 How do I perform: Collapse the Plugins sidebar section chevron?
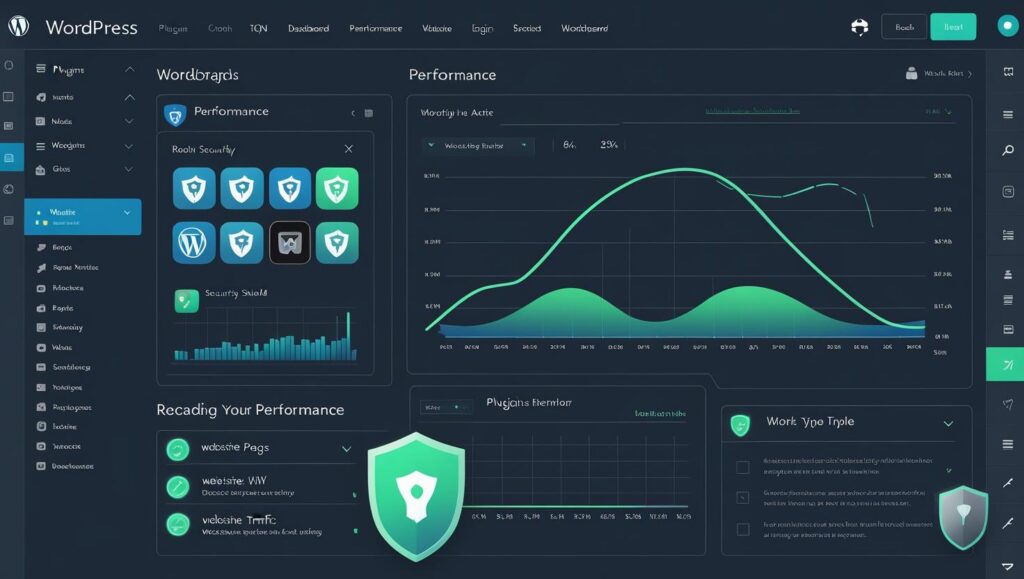click(129, 69)
